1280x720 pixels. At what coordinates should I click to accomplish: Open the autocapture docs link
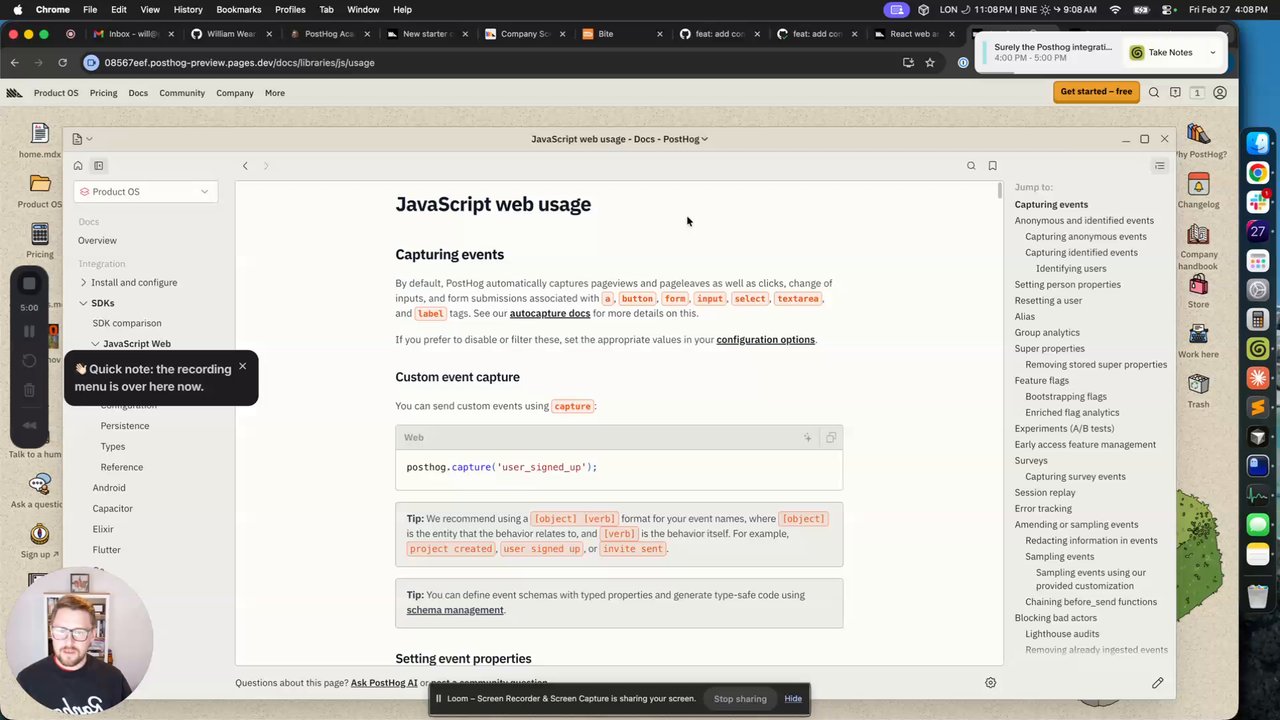[x=550, y=313]
